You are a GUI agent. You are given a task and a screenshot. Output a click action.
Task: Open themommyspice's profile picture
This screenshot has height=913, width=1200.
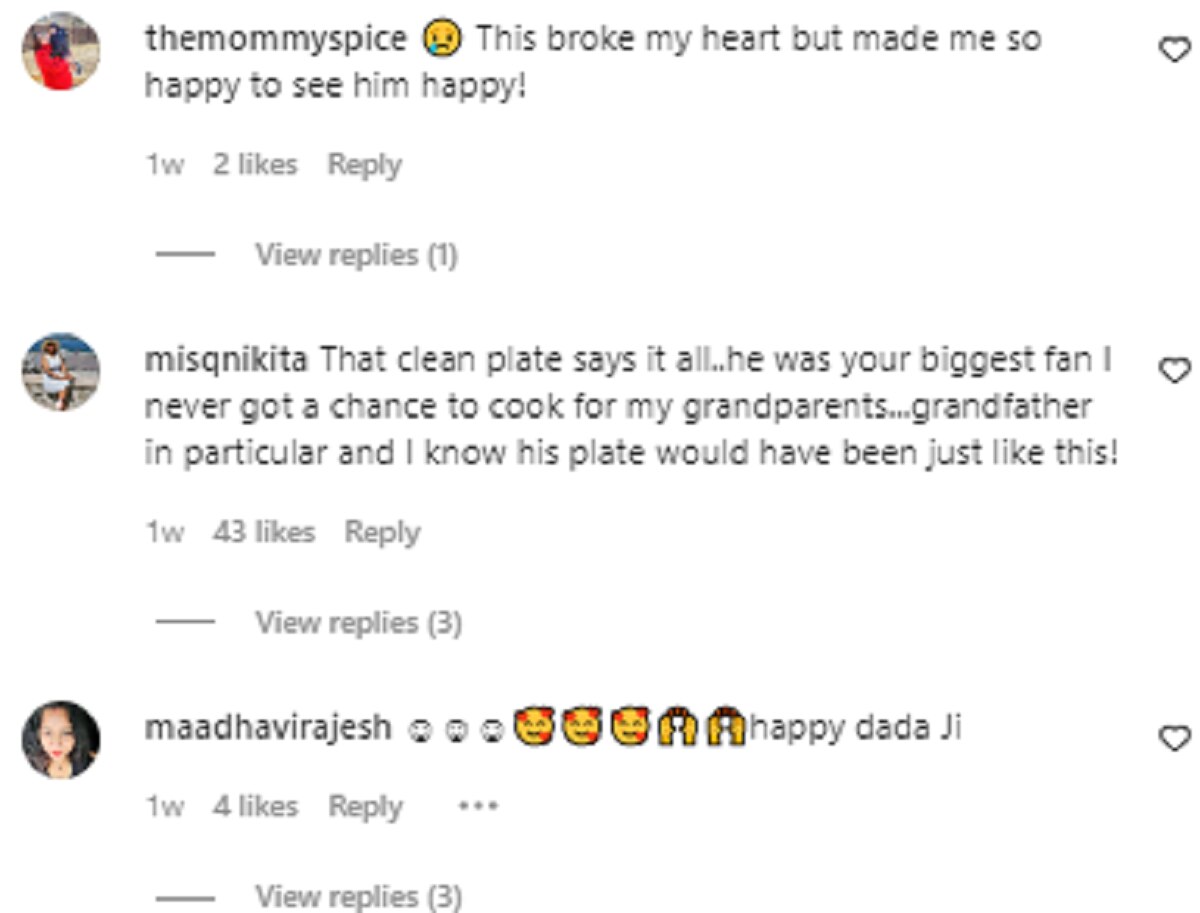pyautogui.click(x=61, y=51)
